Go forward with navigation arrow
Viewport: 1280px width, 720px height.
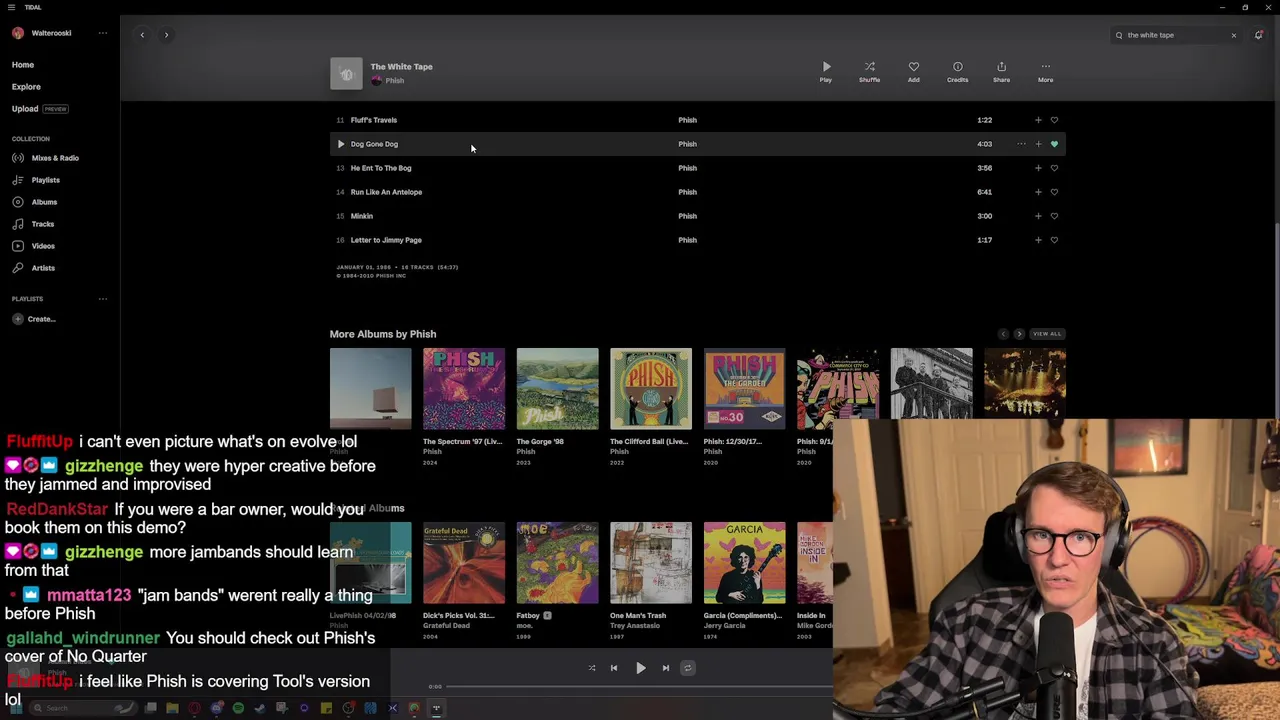pyautogui.click(x=166, y=35)
